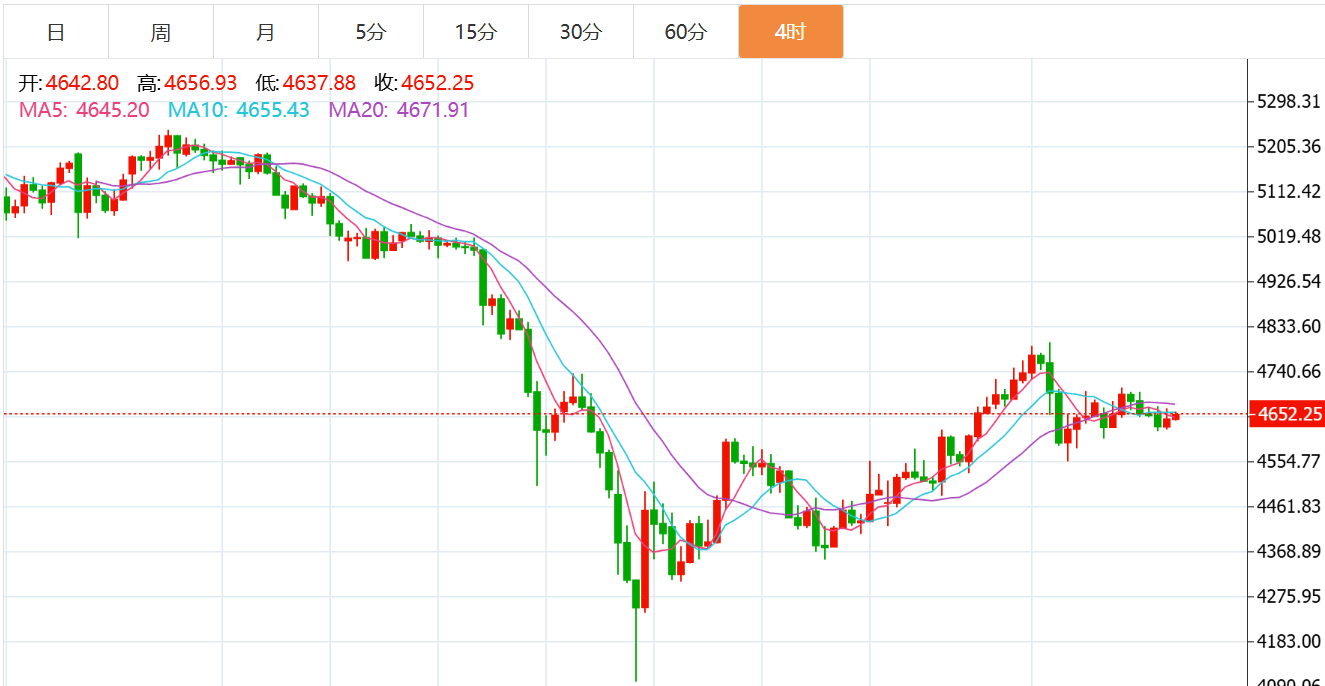Click the low price 4637.88
The height and width of the screenshot is (686, 1325).
point(320,84)
